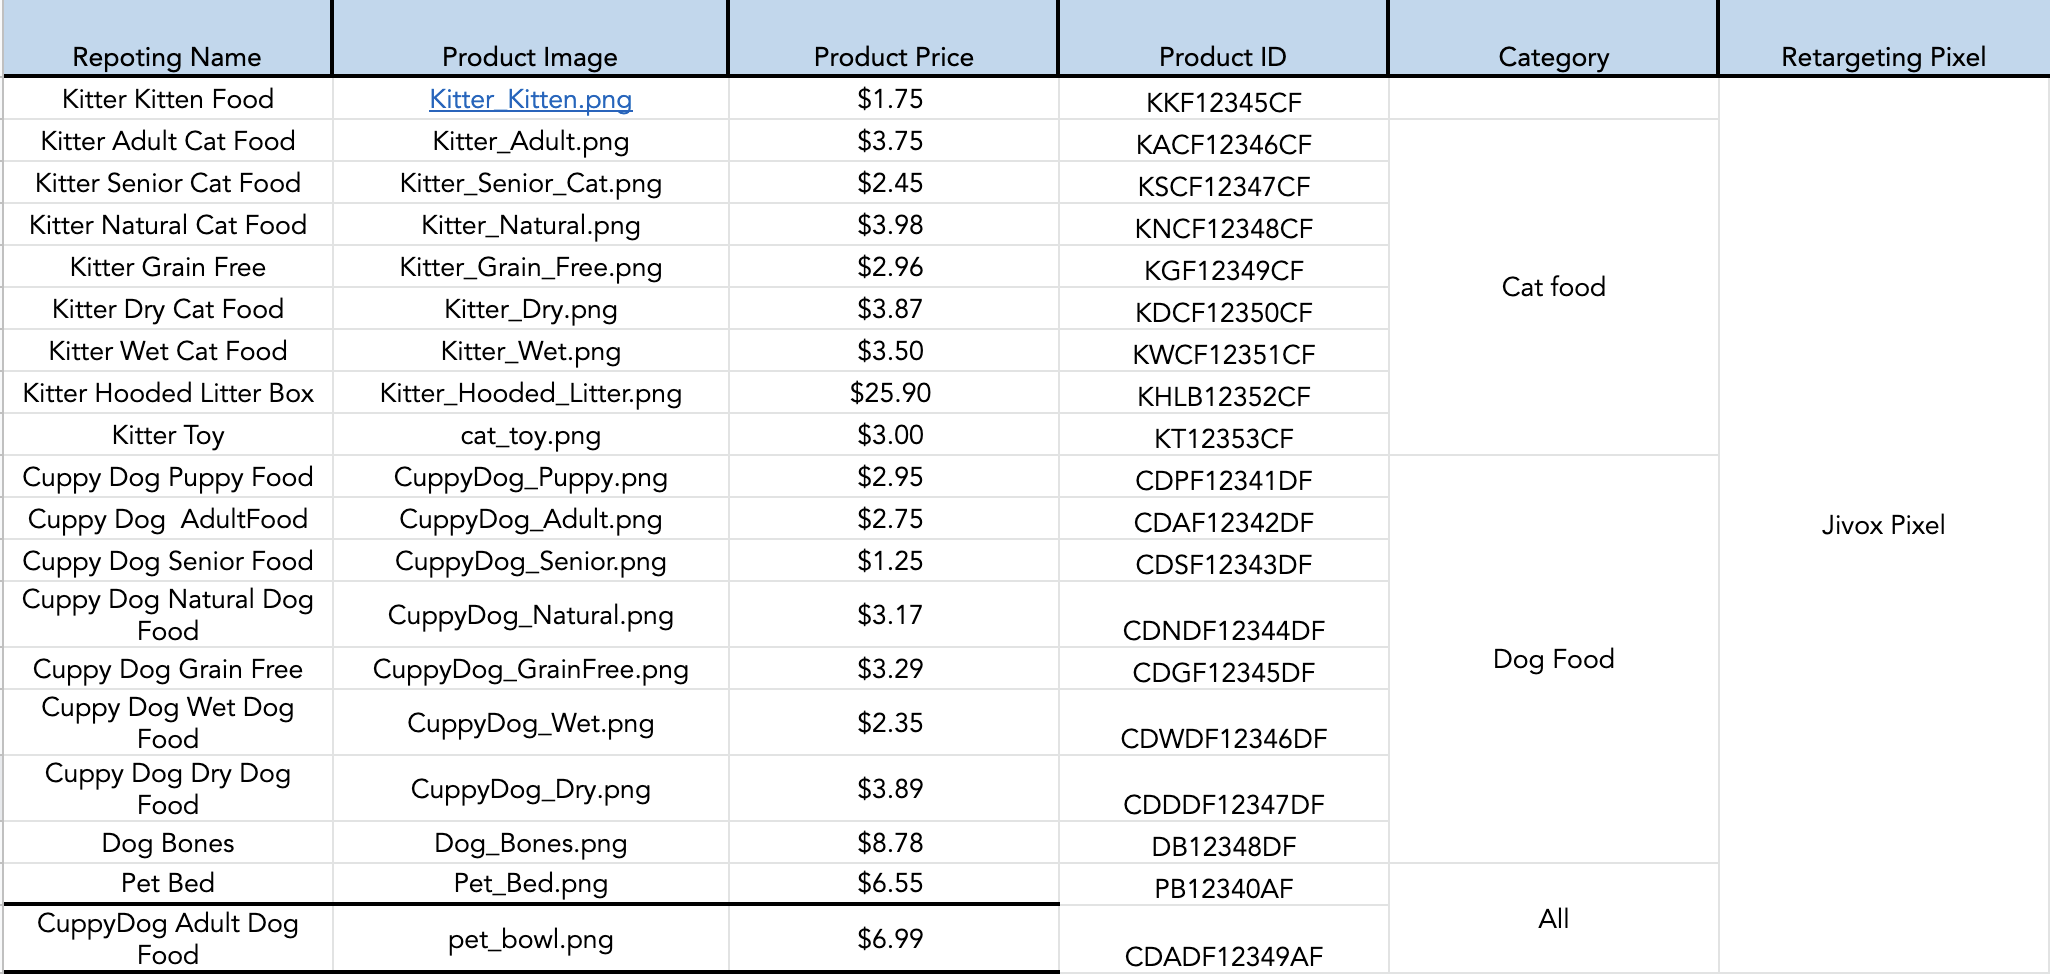Image resolution: width=2050 pixels, height=974 pixels.
Task: Select the Repoting Name column header
Action: [167, 39]
